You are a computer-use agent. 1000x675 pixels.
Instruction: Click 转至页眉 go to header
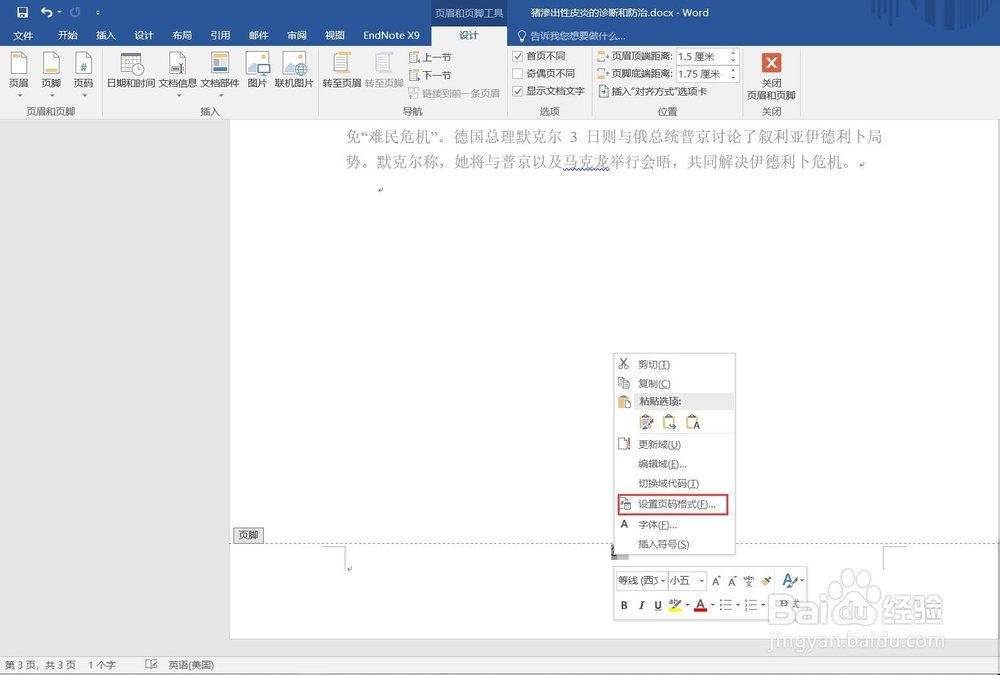coord(342,70)
